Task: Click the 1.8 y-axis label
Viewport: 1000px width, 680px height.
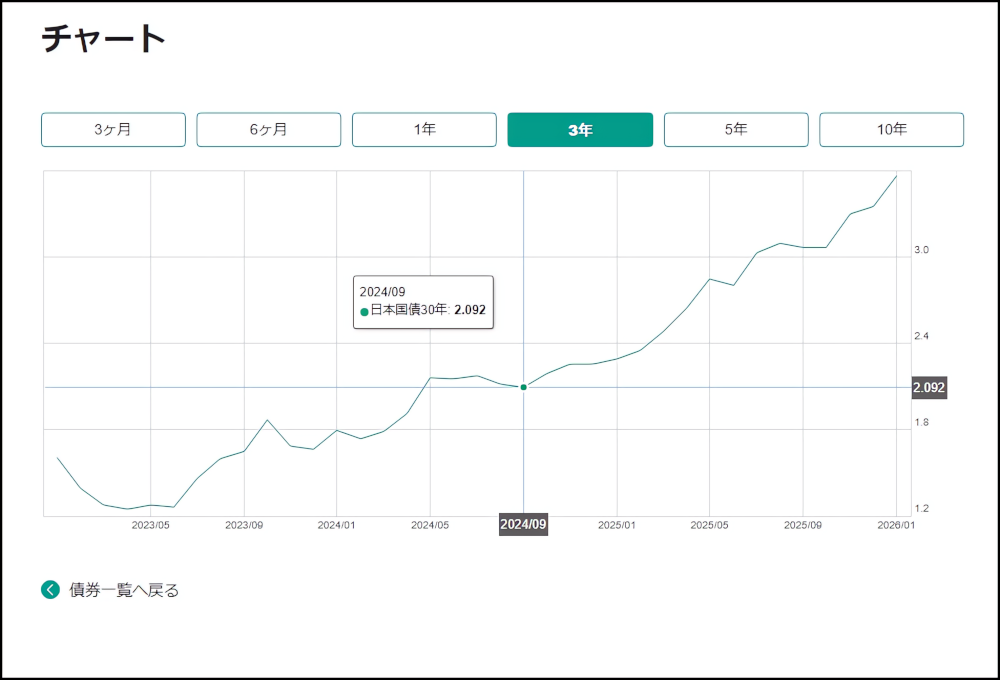Action: 921,423
